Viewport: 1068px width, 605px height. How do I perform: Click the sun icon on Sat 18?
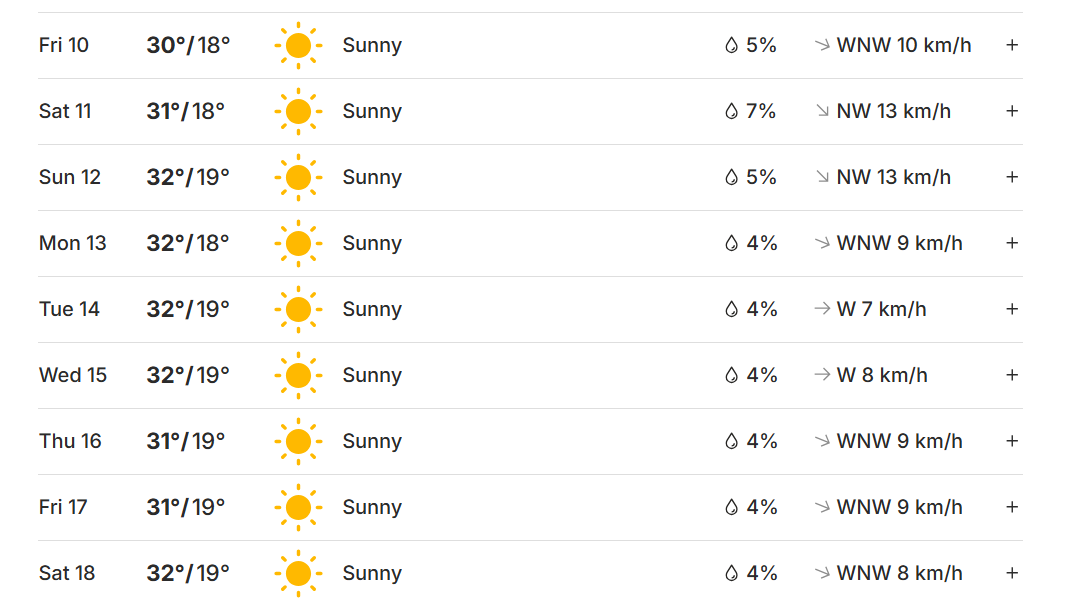(x=298, y=574)
